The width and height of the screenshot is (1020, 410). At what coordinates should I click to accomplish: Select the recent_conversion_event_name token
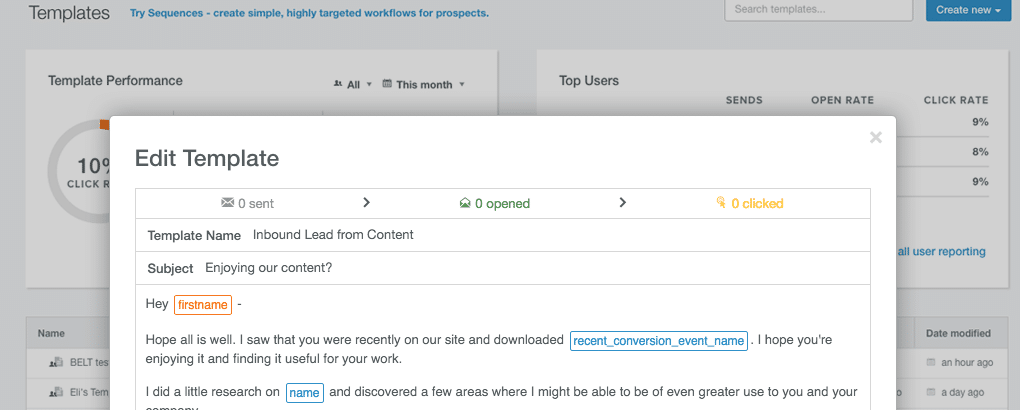click(658, 341)
